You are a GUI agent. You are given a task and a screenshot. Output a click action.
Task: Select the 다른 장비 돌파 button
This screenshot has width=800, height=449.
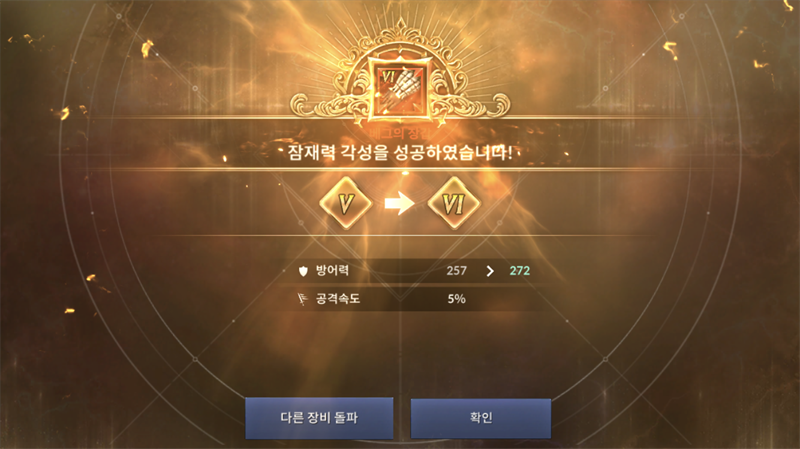coord(319,418)
